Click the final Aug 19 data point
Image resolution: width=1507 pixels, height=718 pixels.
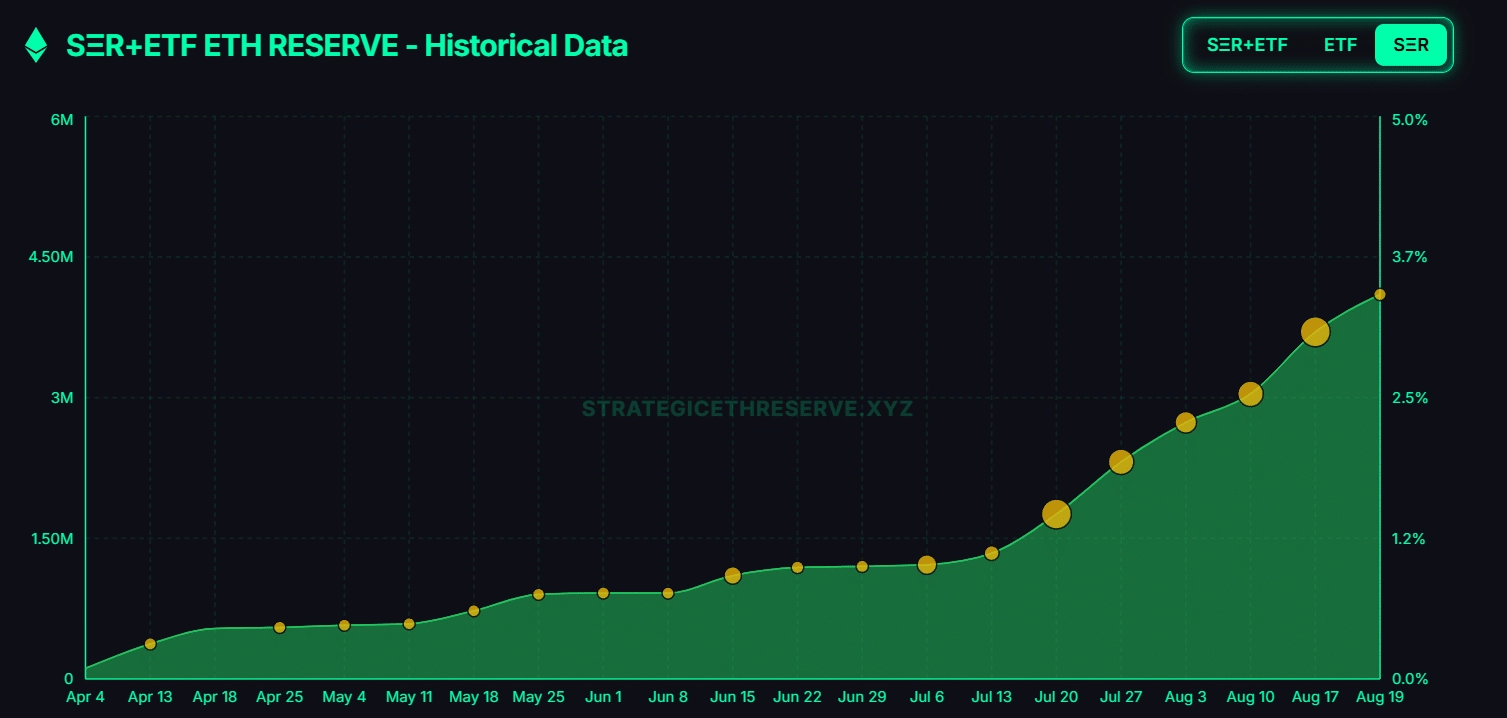(1380, 294)
